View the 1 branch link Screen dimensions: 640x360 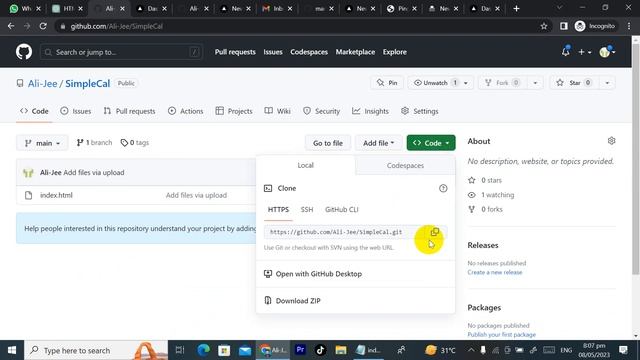tap(94, 142)
